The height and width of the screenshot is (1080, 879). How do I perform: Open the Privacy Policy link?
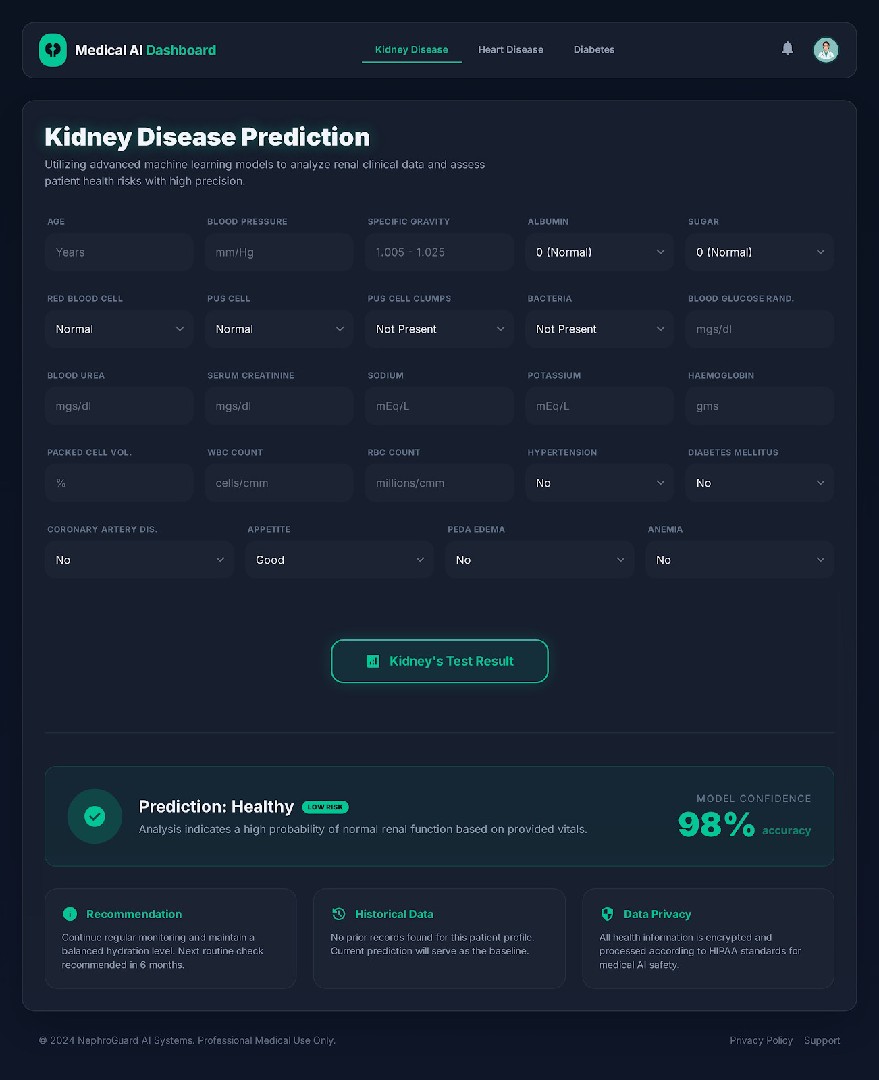coord(761,1040)
